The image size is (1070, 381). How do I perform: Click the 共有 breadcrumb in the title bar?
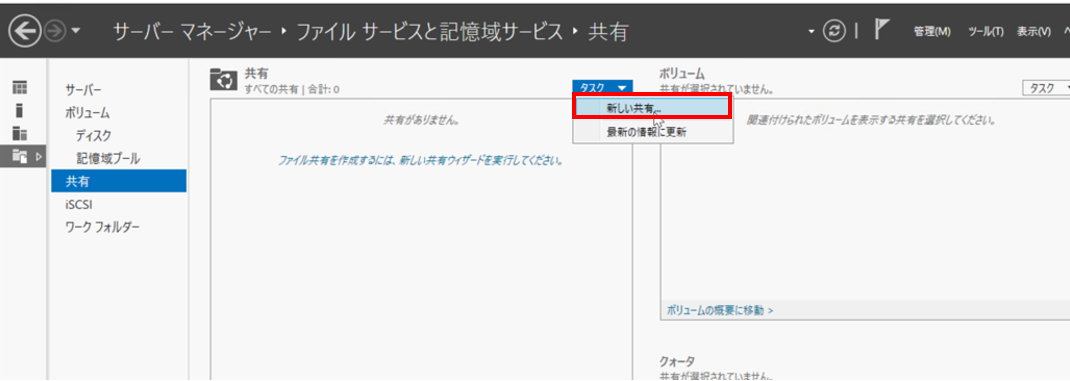coord(608,32)
